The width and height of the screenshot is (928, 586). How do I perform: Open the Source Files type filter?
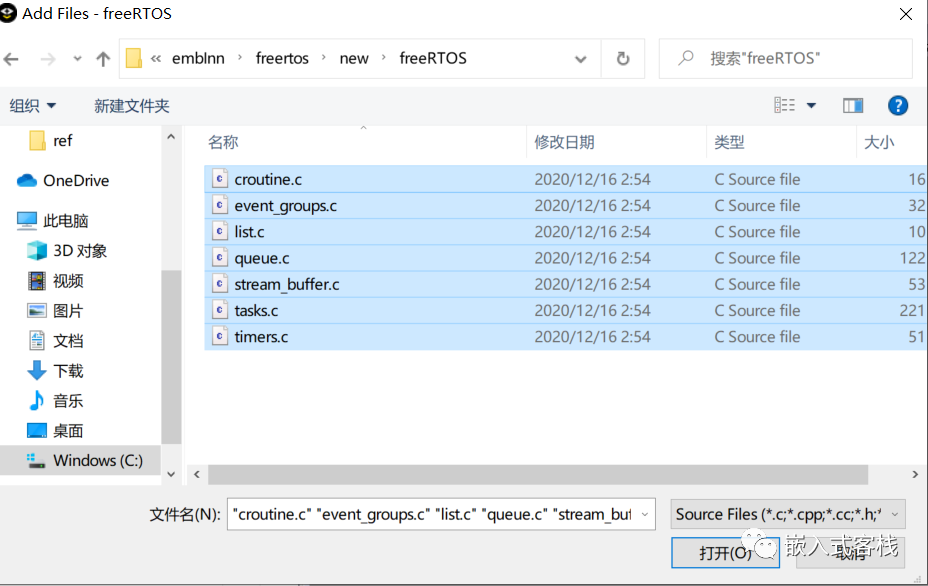tap(788, 514)
